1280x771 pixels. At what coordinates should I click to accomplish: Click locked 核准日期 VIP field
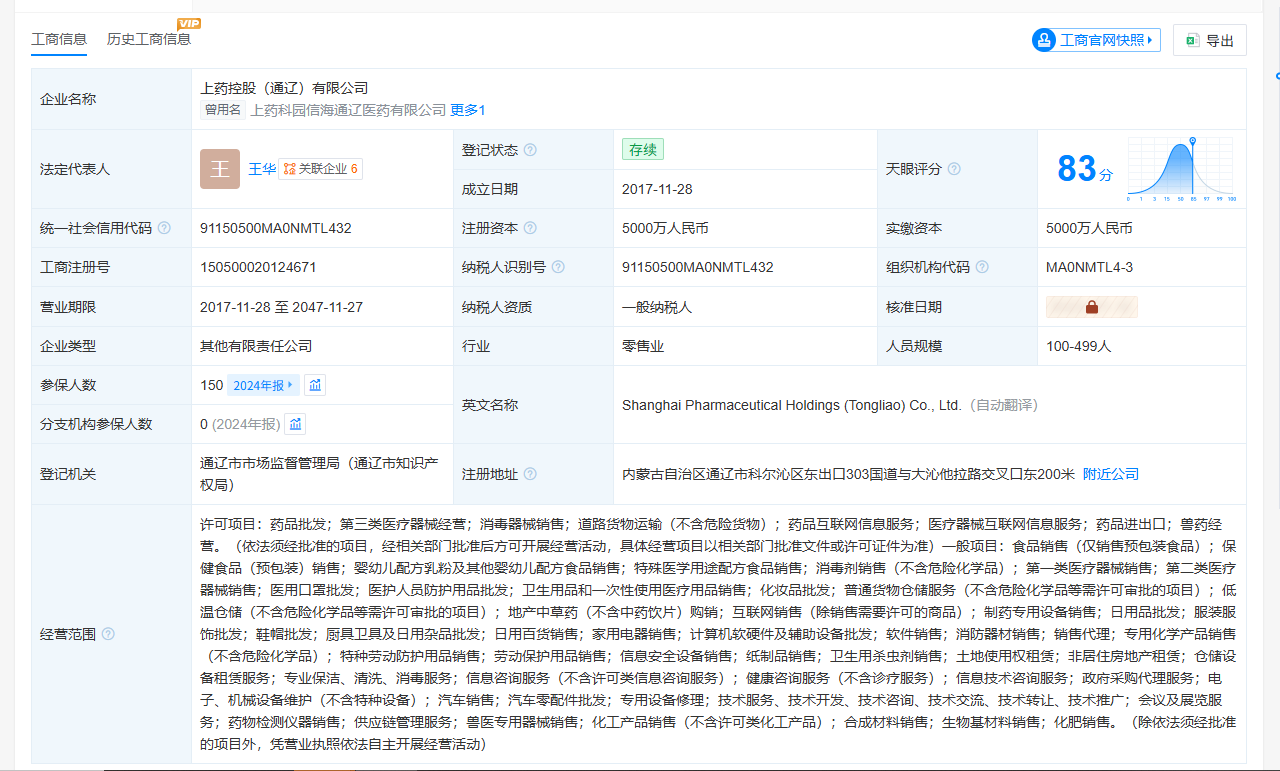pyautogui.click(x=1091, y=307)
